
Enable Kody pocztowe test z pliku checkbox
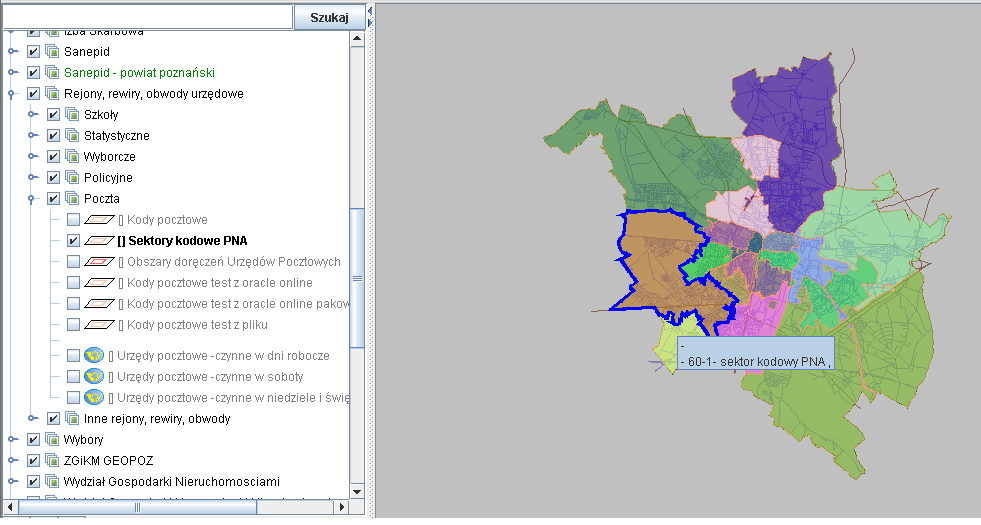73,325
